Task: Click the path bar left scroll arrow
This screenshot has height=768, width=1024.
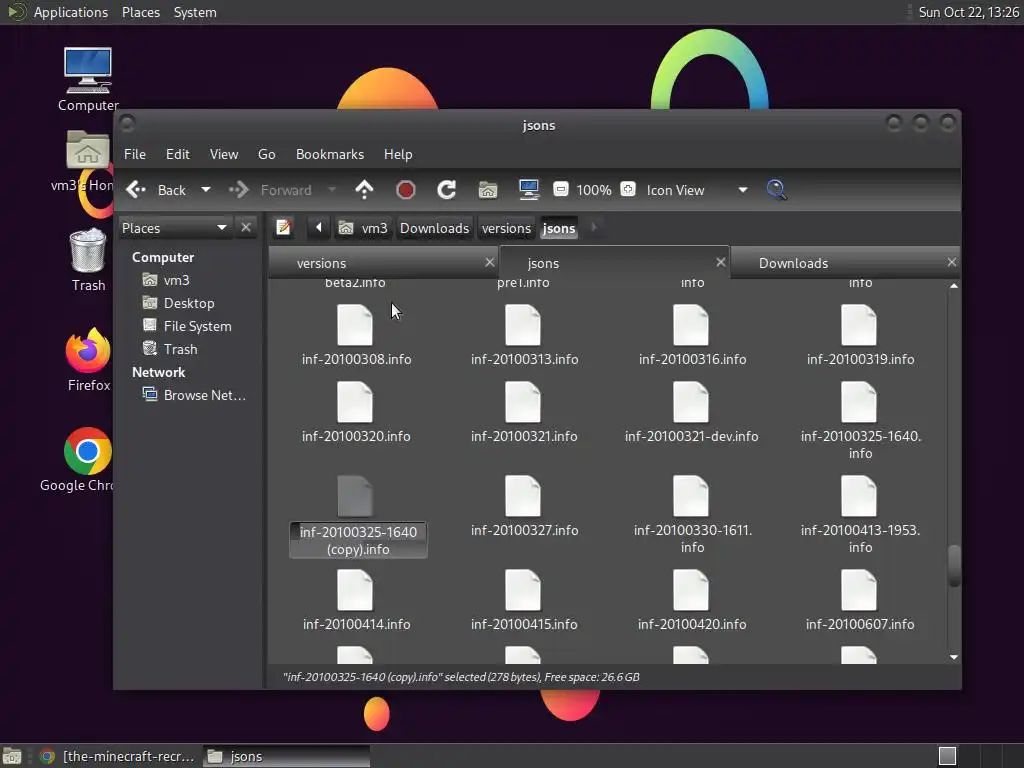Action: [319, 227]
